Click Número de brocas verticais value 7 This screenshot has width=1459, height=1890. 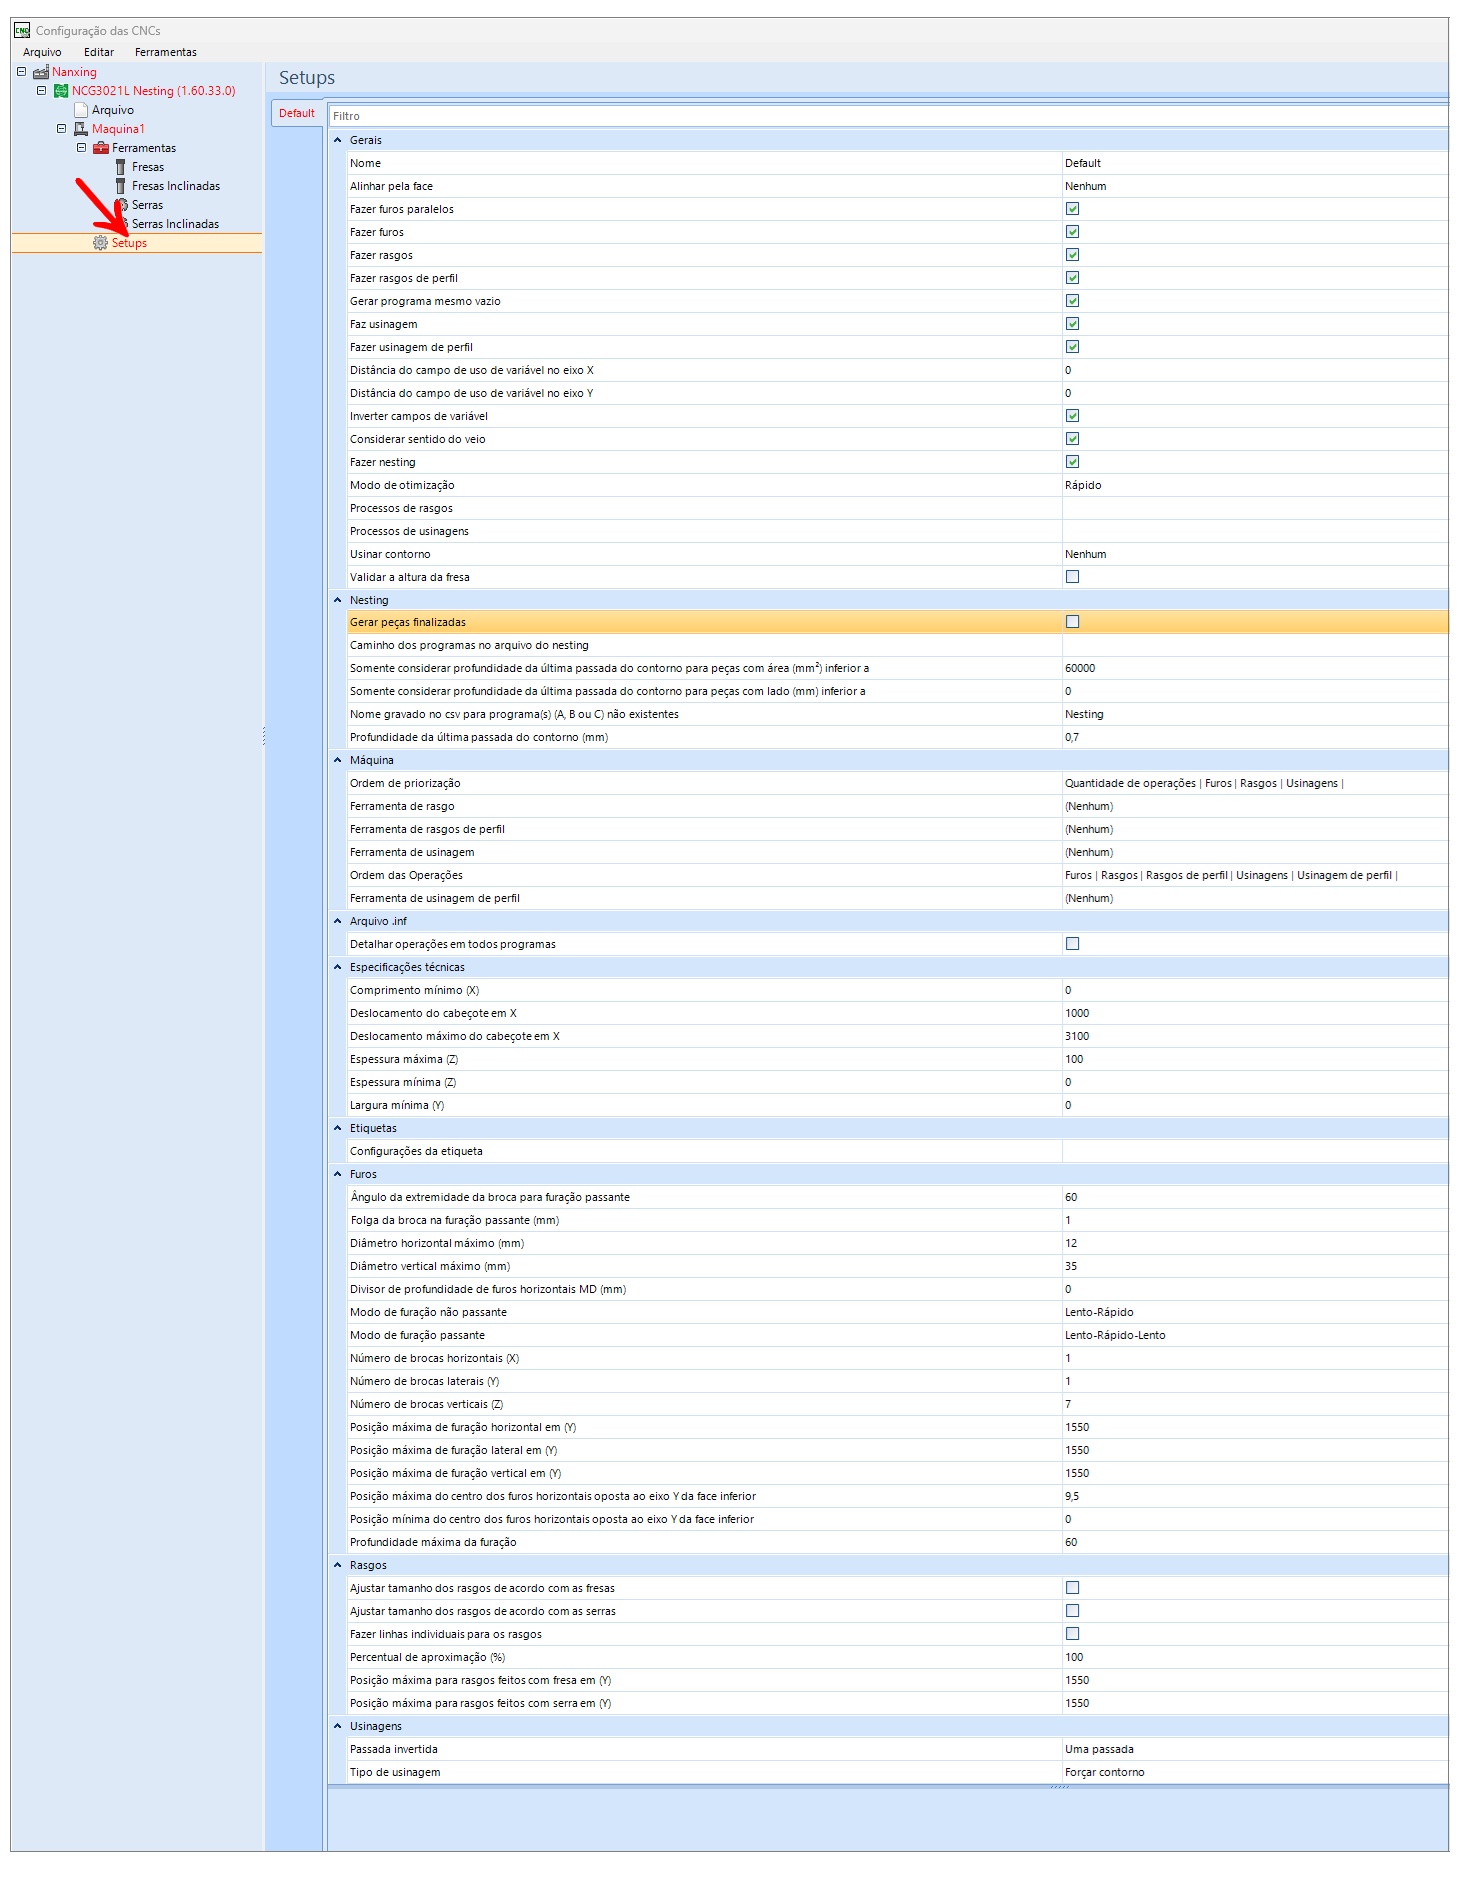coord(1068,1404)
